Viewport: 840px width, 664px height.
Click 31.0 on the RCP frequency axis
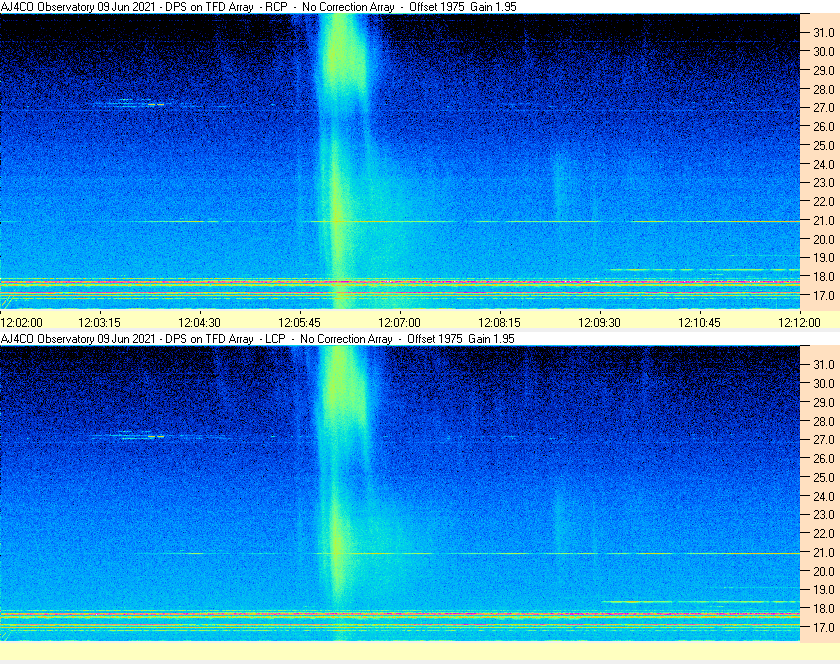click(x=824, y=33)
